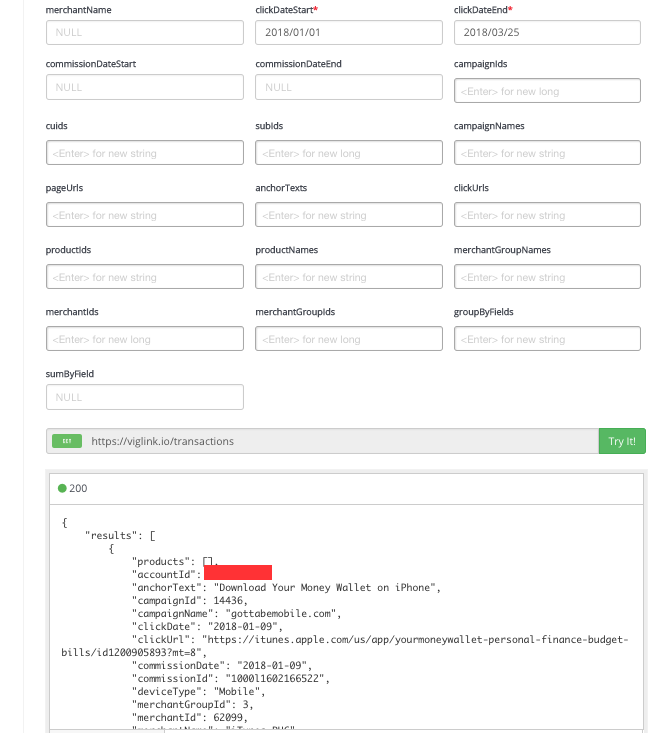This screenshot has width=662, height=733.
Task: Click the merchantGroupIds input box
Action: point(348,338)
